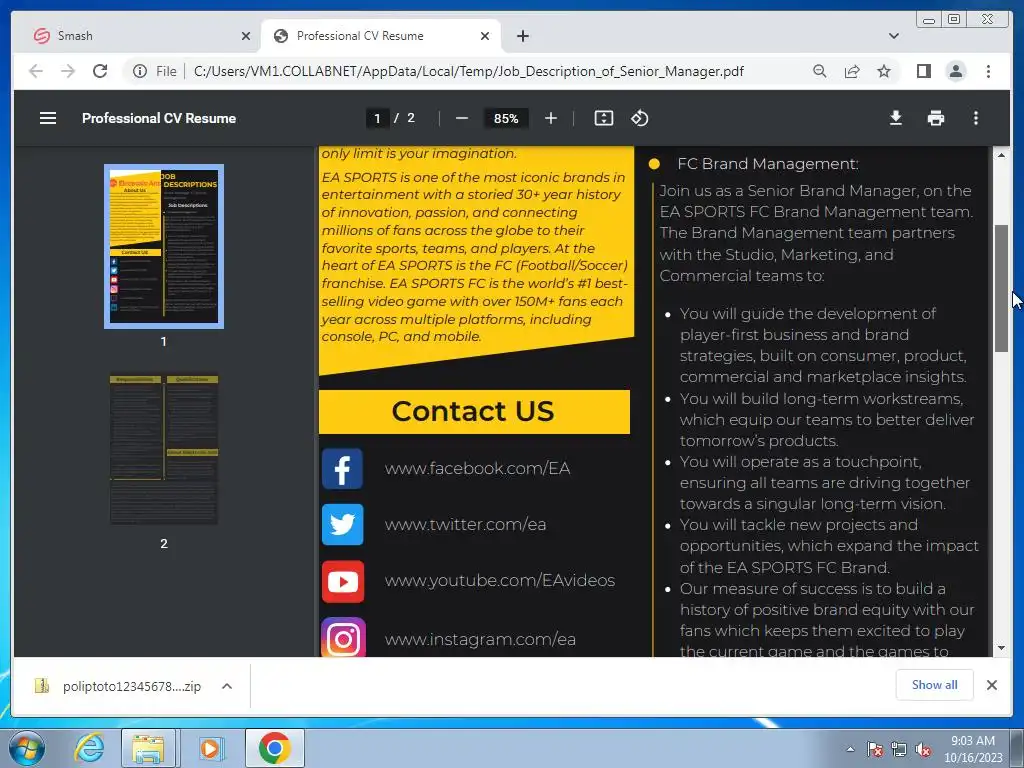Screen dimensions: 1024x768
Task: Open the Chrome profile avatar
Action: tap(955, 71)
